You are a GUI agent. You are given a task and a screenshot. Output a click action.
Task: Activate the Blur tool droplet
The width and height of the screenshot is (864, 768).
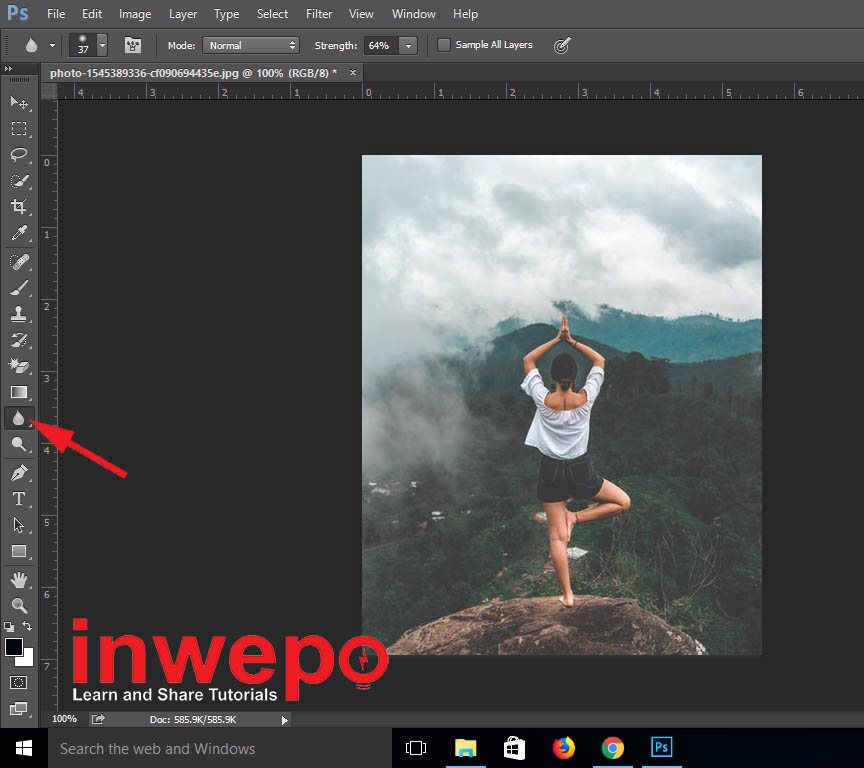[x=18, y=418]
